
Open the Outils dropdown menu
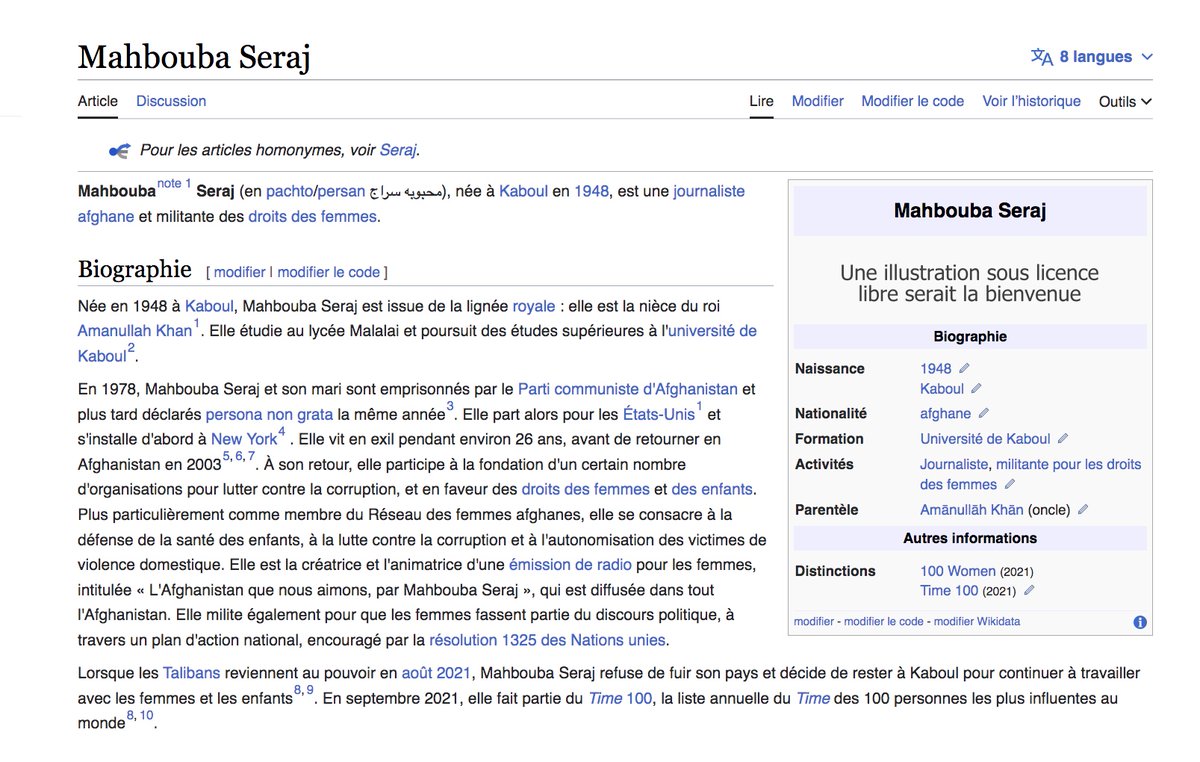(1125, 101)
